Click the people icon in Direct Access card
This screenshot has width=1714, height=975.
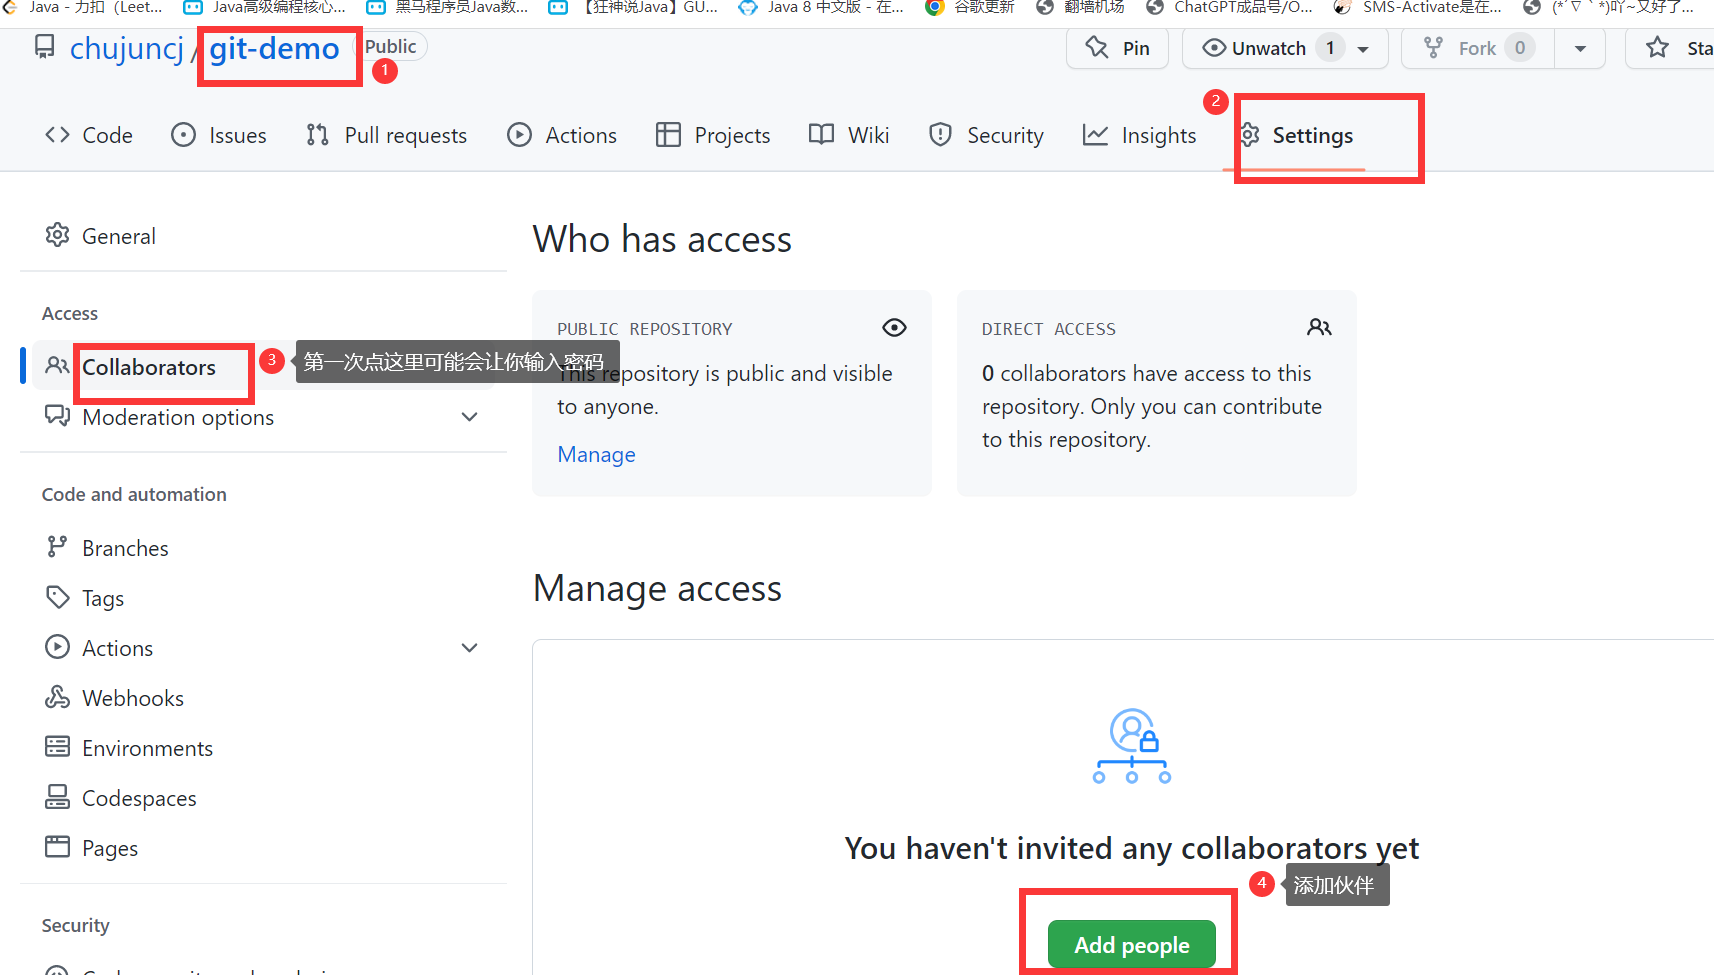click(x=1319, y=328)
